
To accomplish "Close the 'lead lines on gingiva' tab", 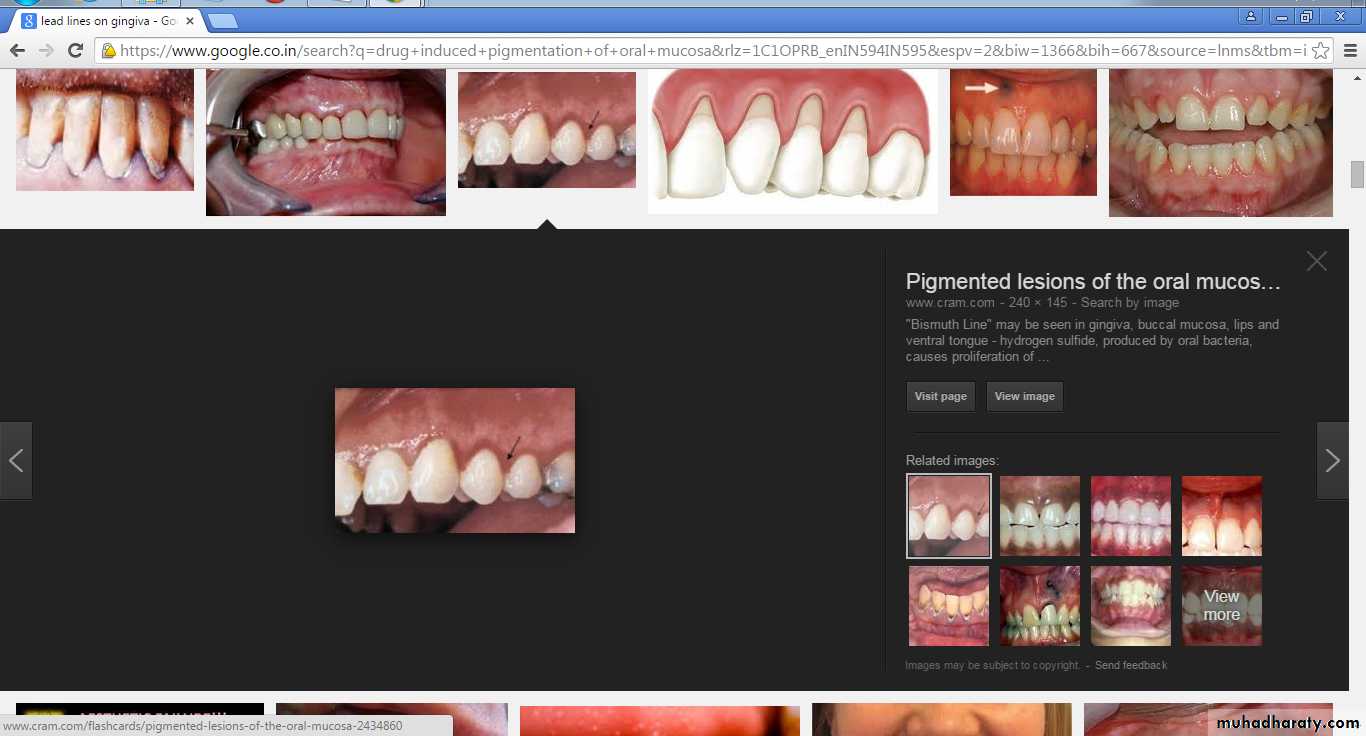I will click(190, 20).
